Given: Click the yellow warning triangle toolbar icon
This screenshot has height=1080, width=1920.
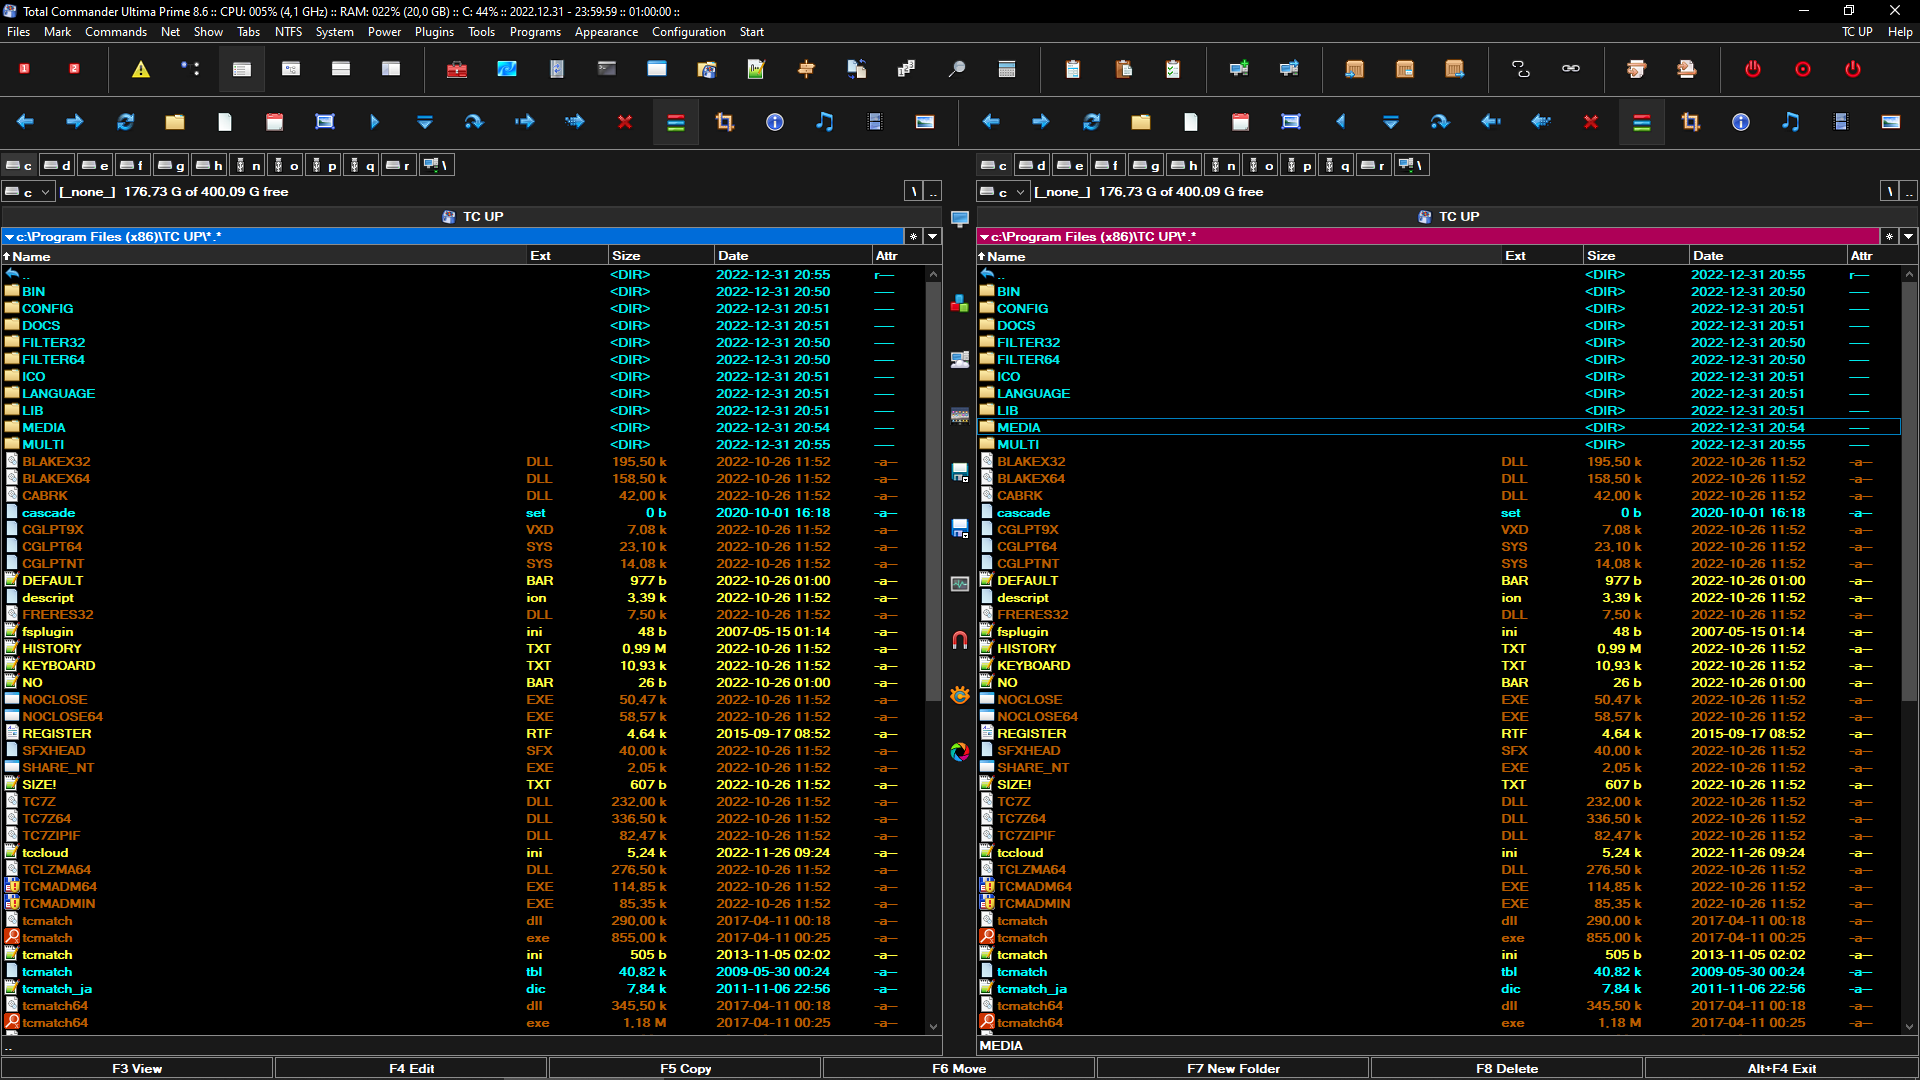Looking at the screenshot, I should [x=141, y=69].
